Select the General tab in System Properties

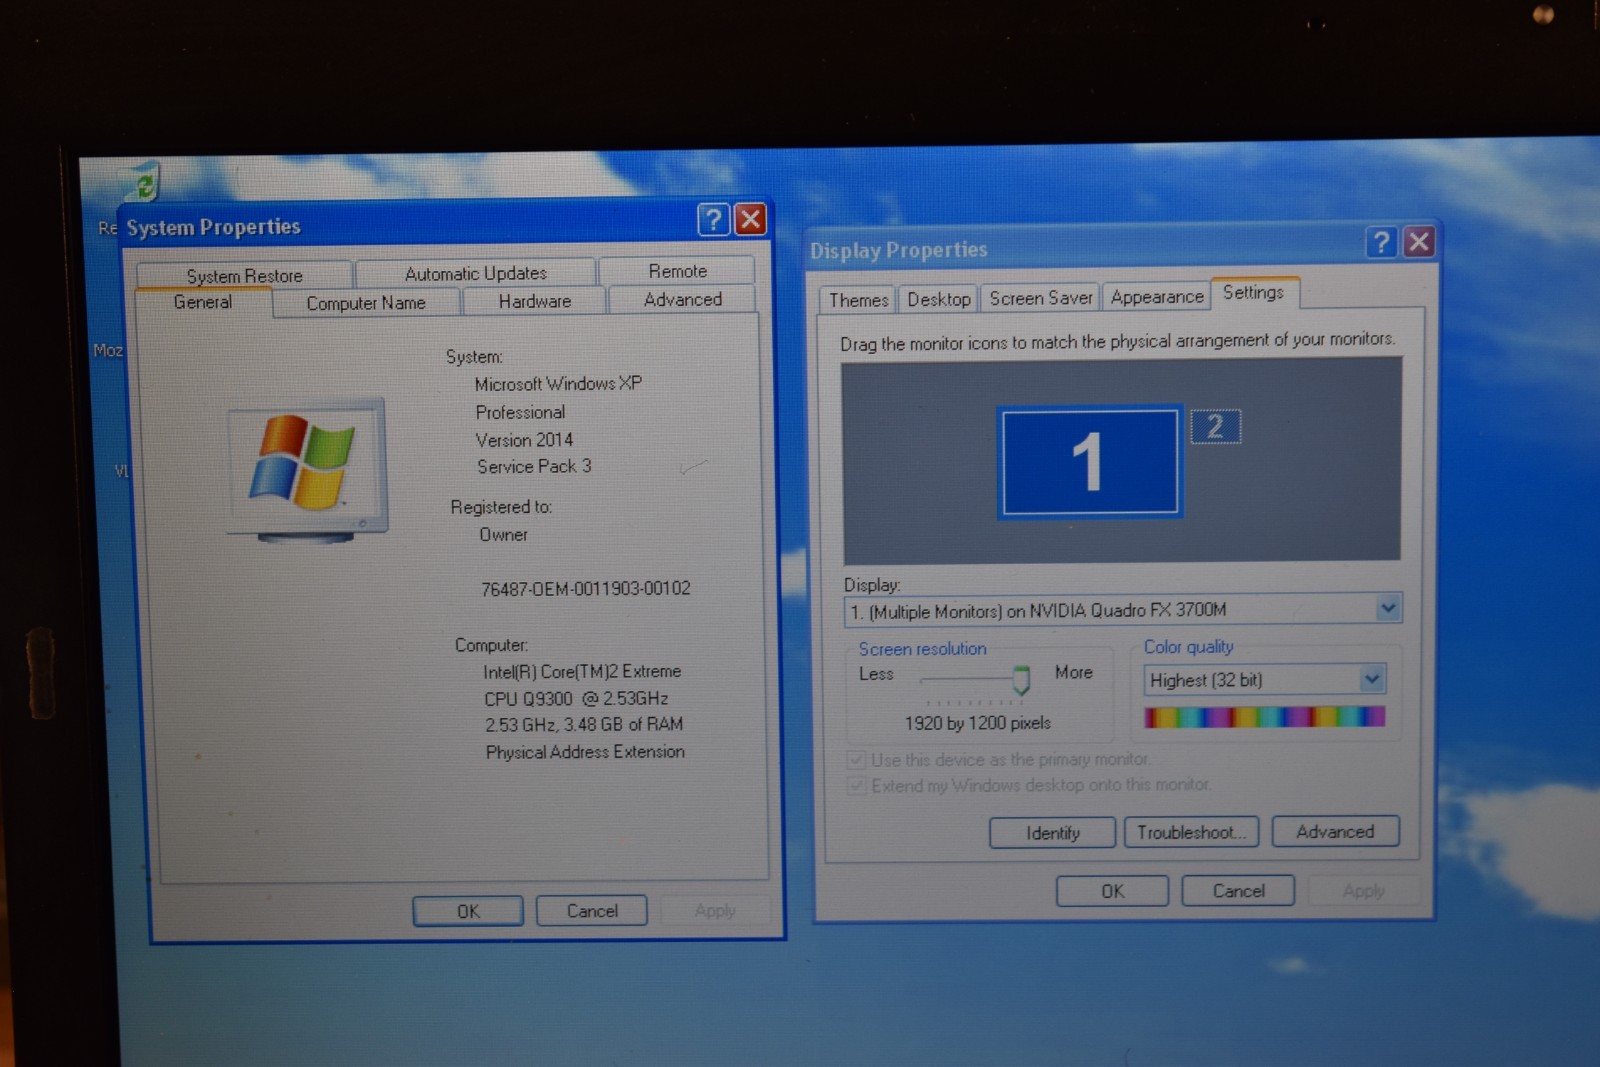pyautogui.click(x=203, y=302)
